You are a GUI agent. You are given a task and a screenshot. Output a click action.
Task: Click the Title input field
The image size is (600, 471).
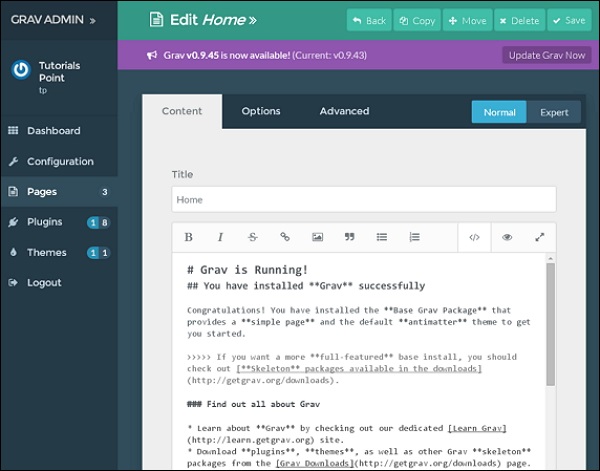(x=363, y=200)
